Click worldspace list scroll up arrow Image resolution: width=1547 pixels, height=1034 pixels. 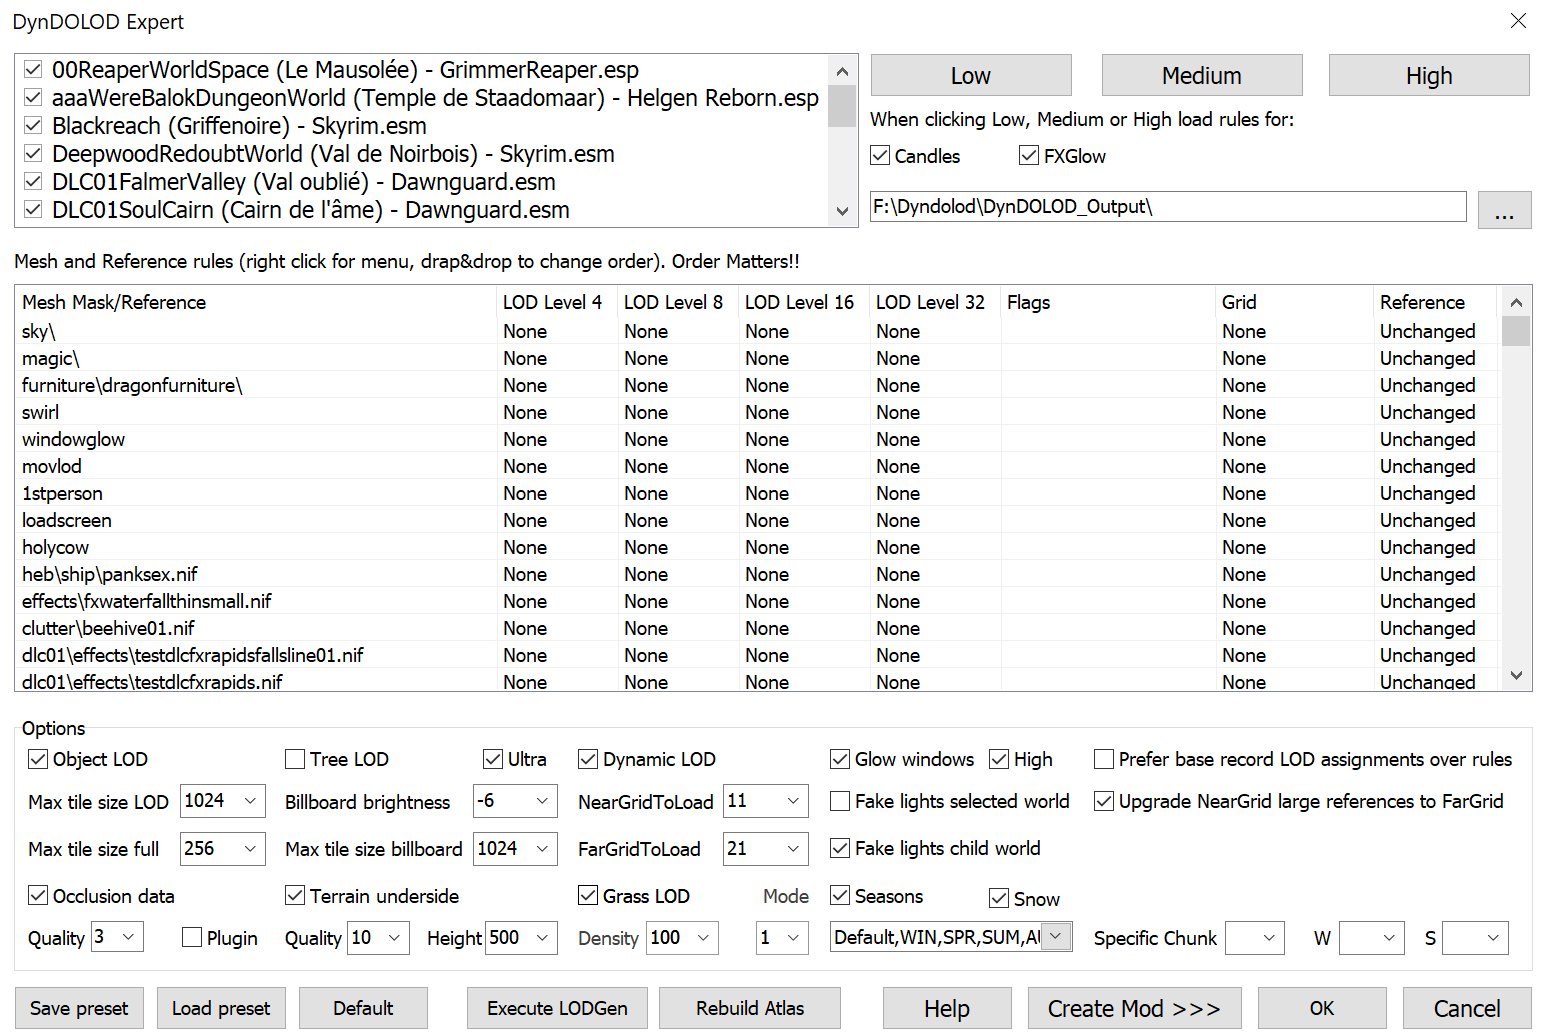[842, 71]
